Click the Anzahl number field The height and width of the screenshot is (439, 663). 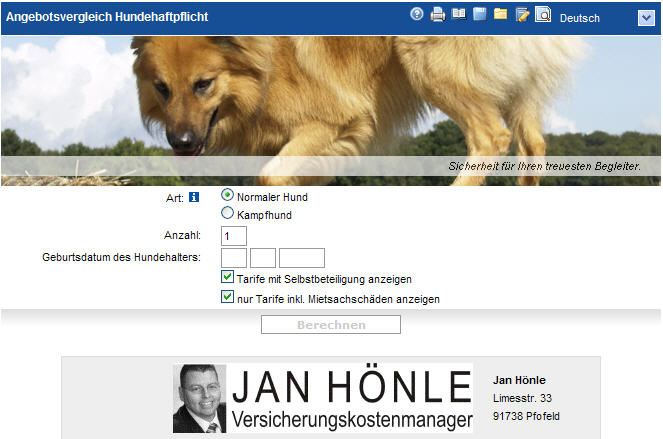233,236
